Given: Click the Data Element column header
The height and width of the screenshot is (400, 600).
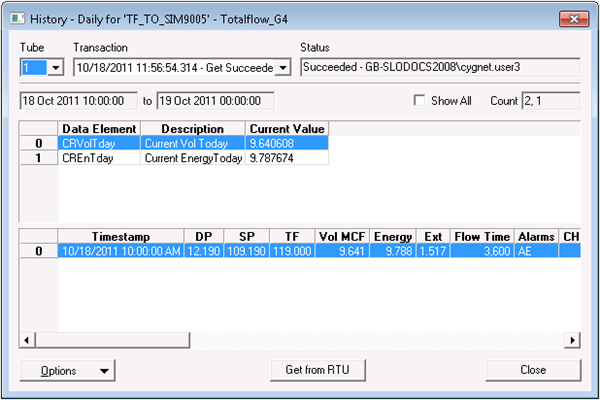Looking at the screenshot, I should click(99, 129).
